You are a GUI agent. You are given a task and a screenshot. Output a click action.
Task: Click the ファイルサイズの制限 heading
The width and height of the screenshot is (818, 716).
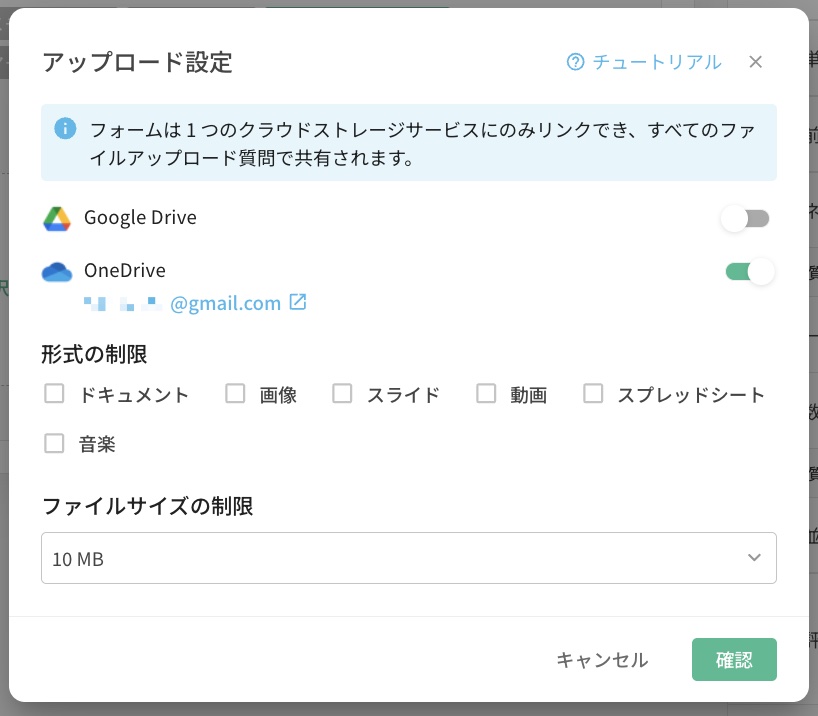(148, 506)
